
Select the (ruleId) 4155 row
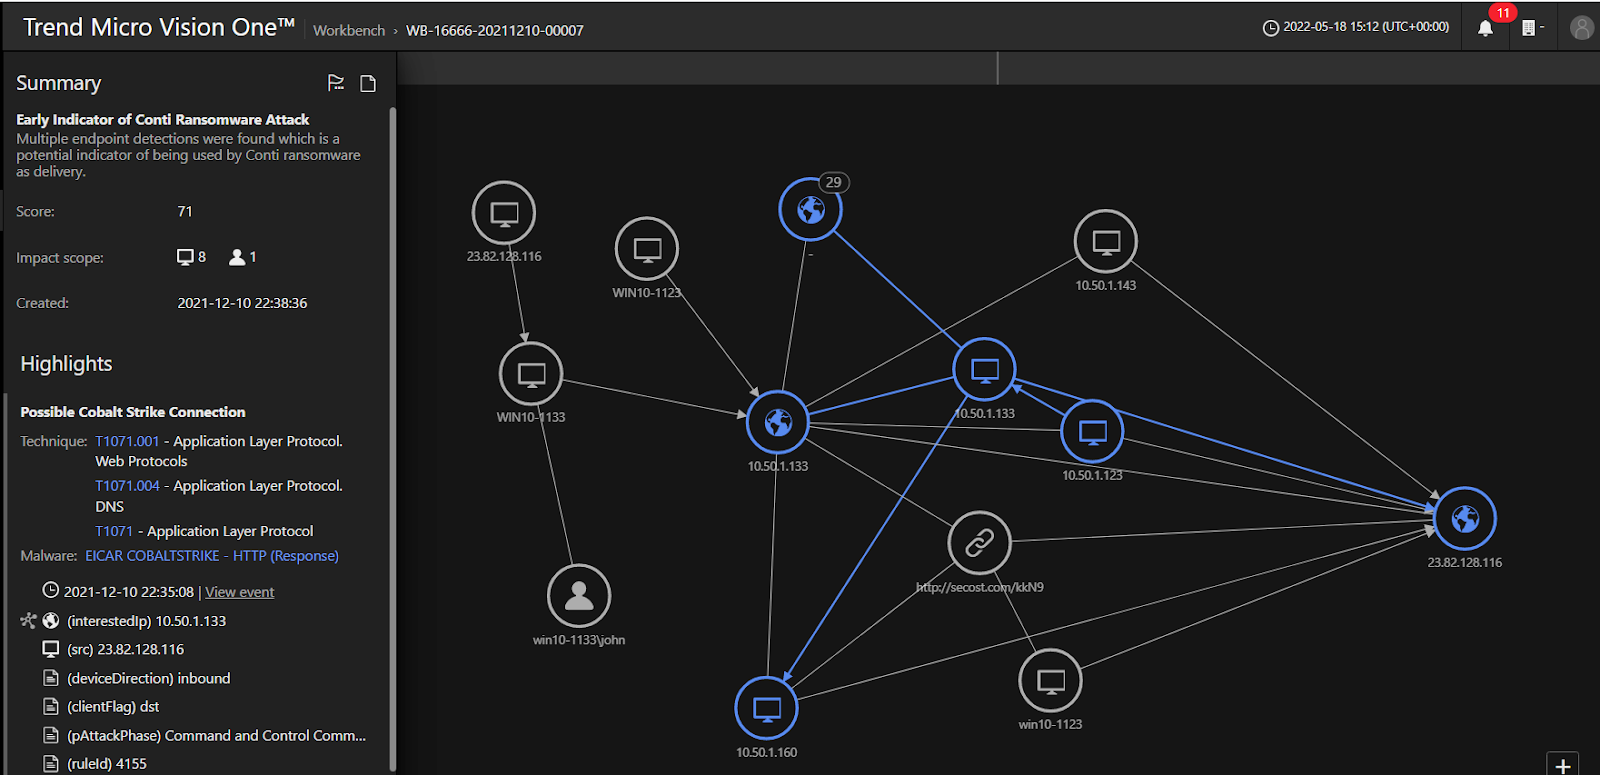[x=106, y=763]
